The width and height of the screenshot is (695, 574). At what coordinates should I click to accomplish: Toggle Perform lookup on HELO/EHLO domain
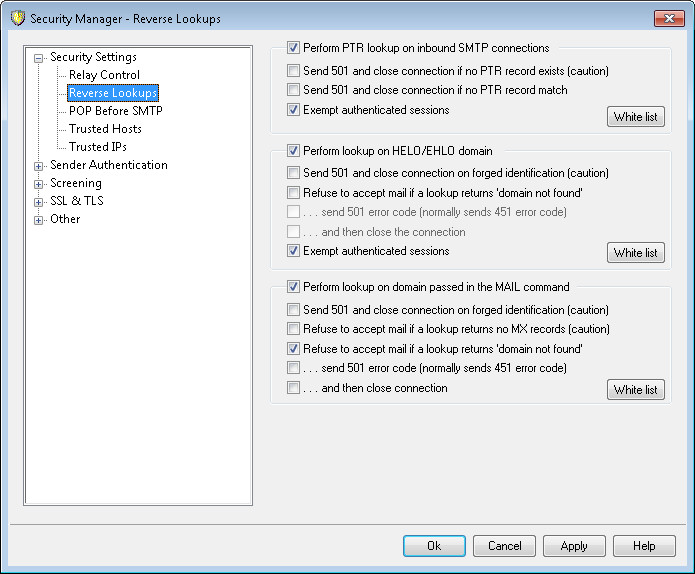[x=293, y=151]
